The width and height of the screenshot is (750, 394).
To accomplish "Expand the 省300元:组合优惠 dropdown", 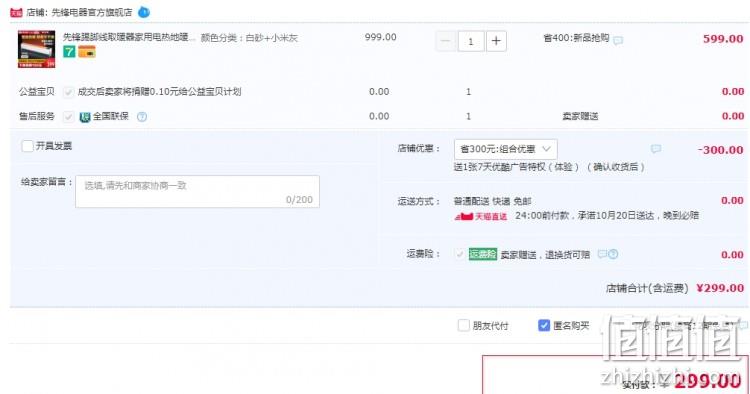I will 506,149.
